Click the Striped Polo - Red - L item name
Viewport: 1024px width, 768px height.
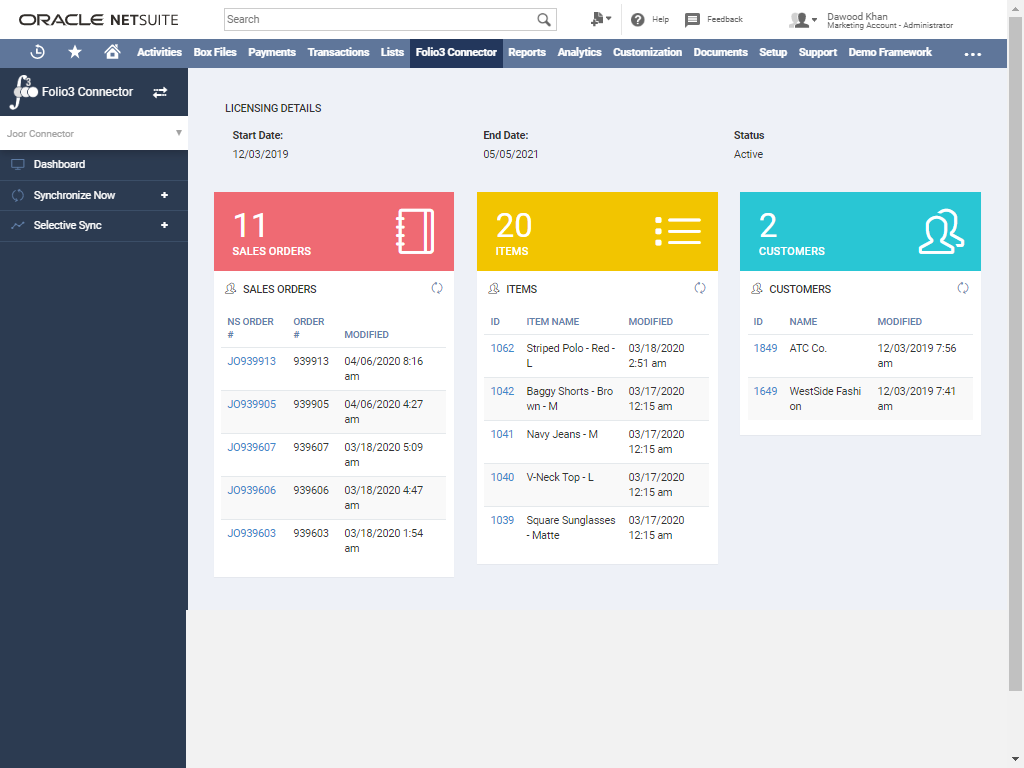[571, 355]
